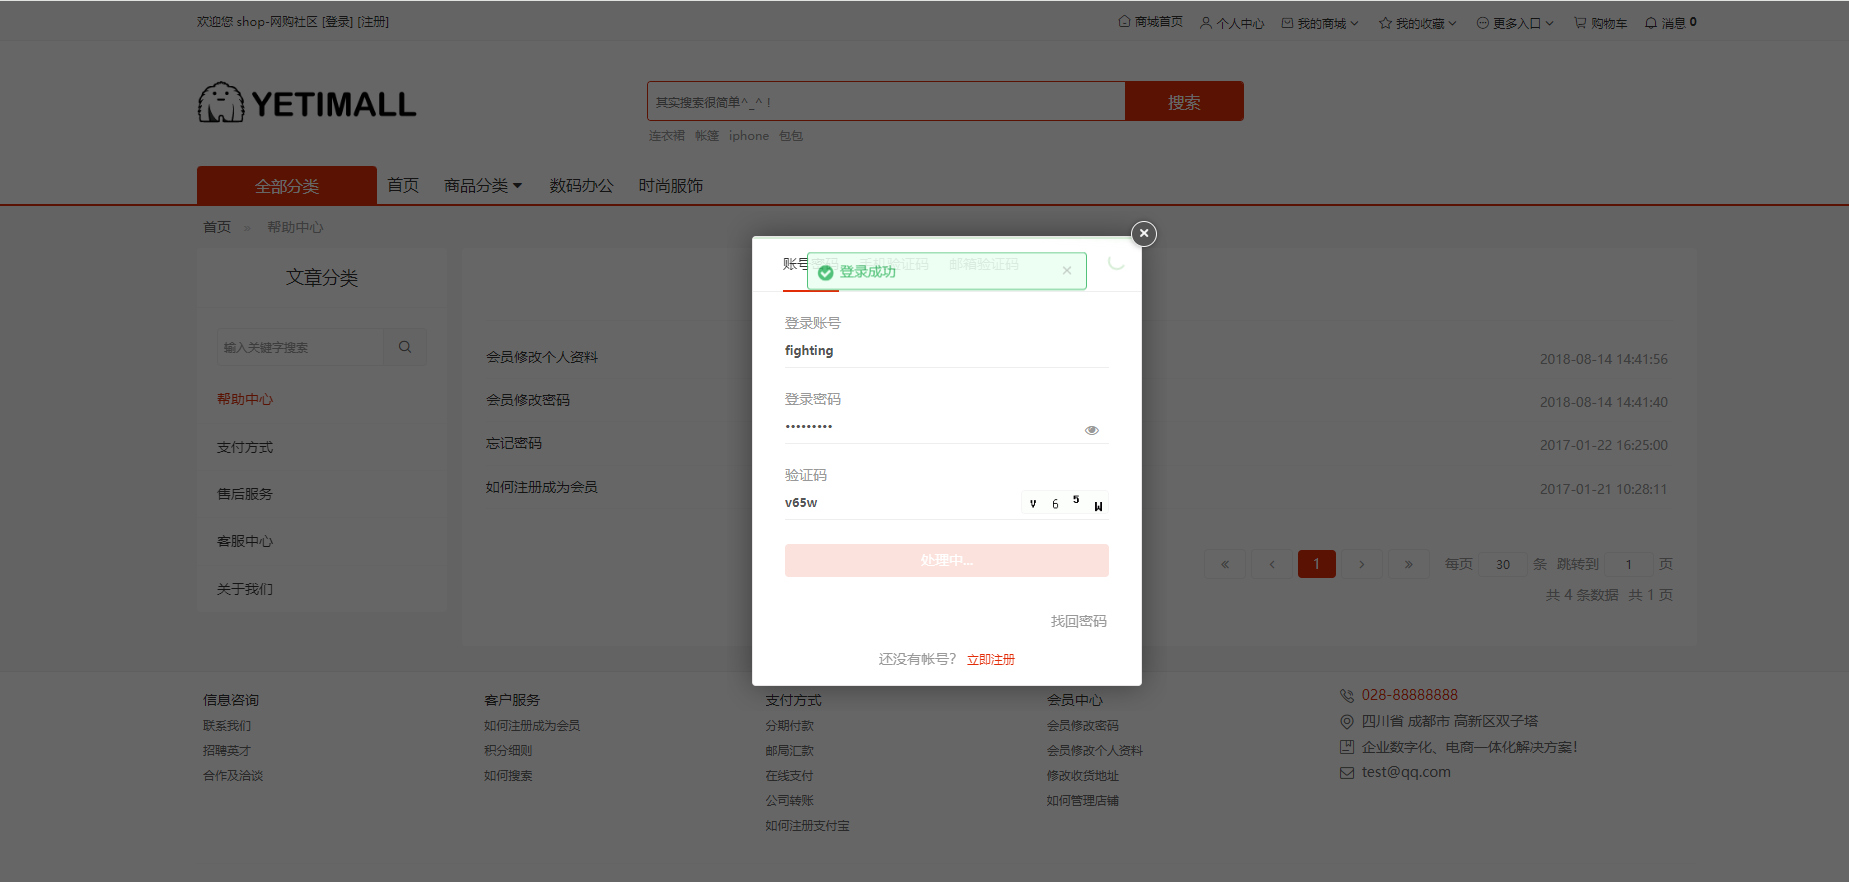Focus the main search box
This screenshot has width=1849, height=882.
coord(886,101)
